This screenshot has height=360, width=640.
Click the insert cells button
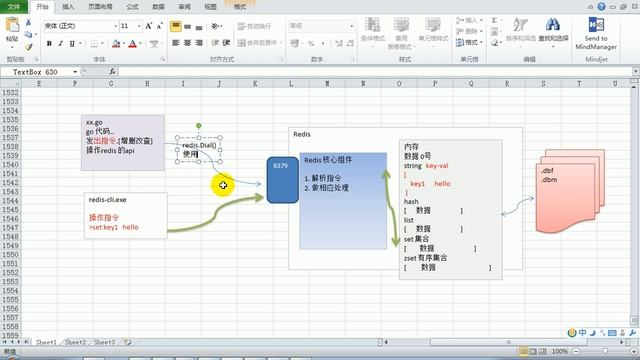pyautogui.click(x=469, y=20)
